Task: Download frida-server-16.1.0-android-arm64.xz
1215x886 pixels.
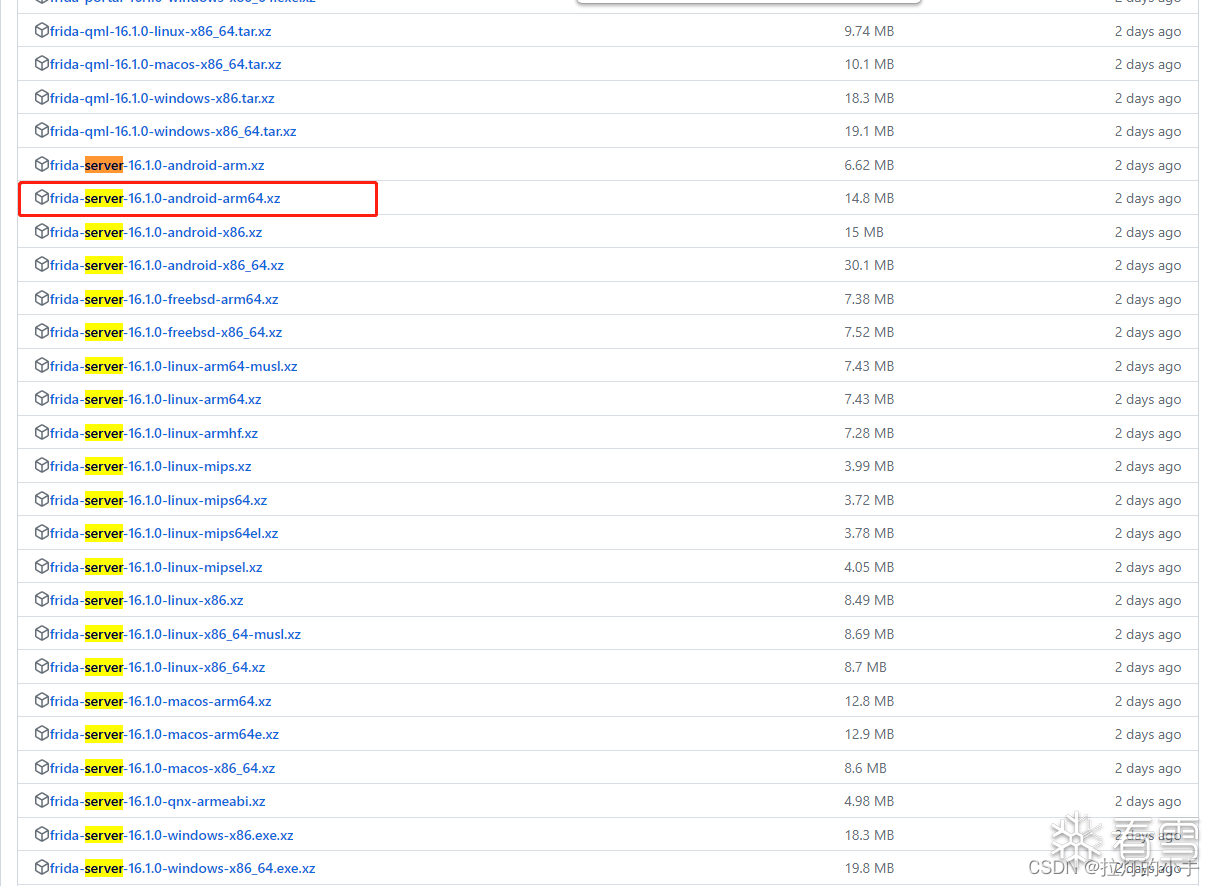Action: coord(165,198)
